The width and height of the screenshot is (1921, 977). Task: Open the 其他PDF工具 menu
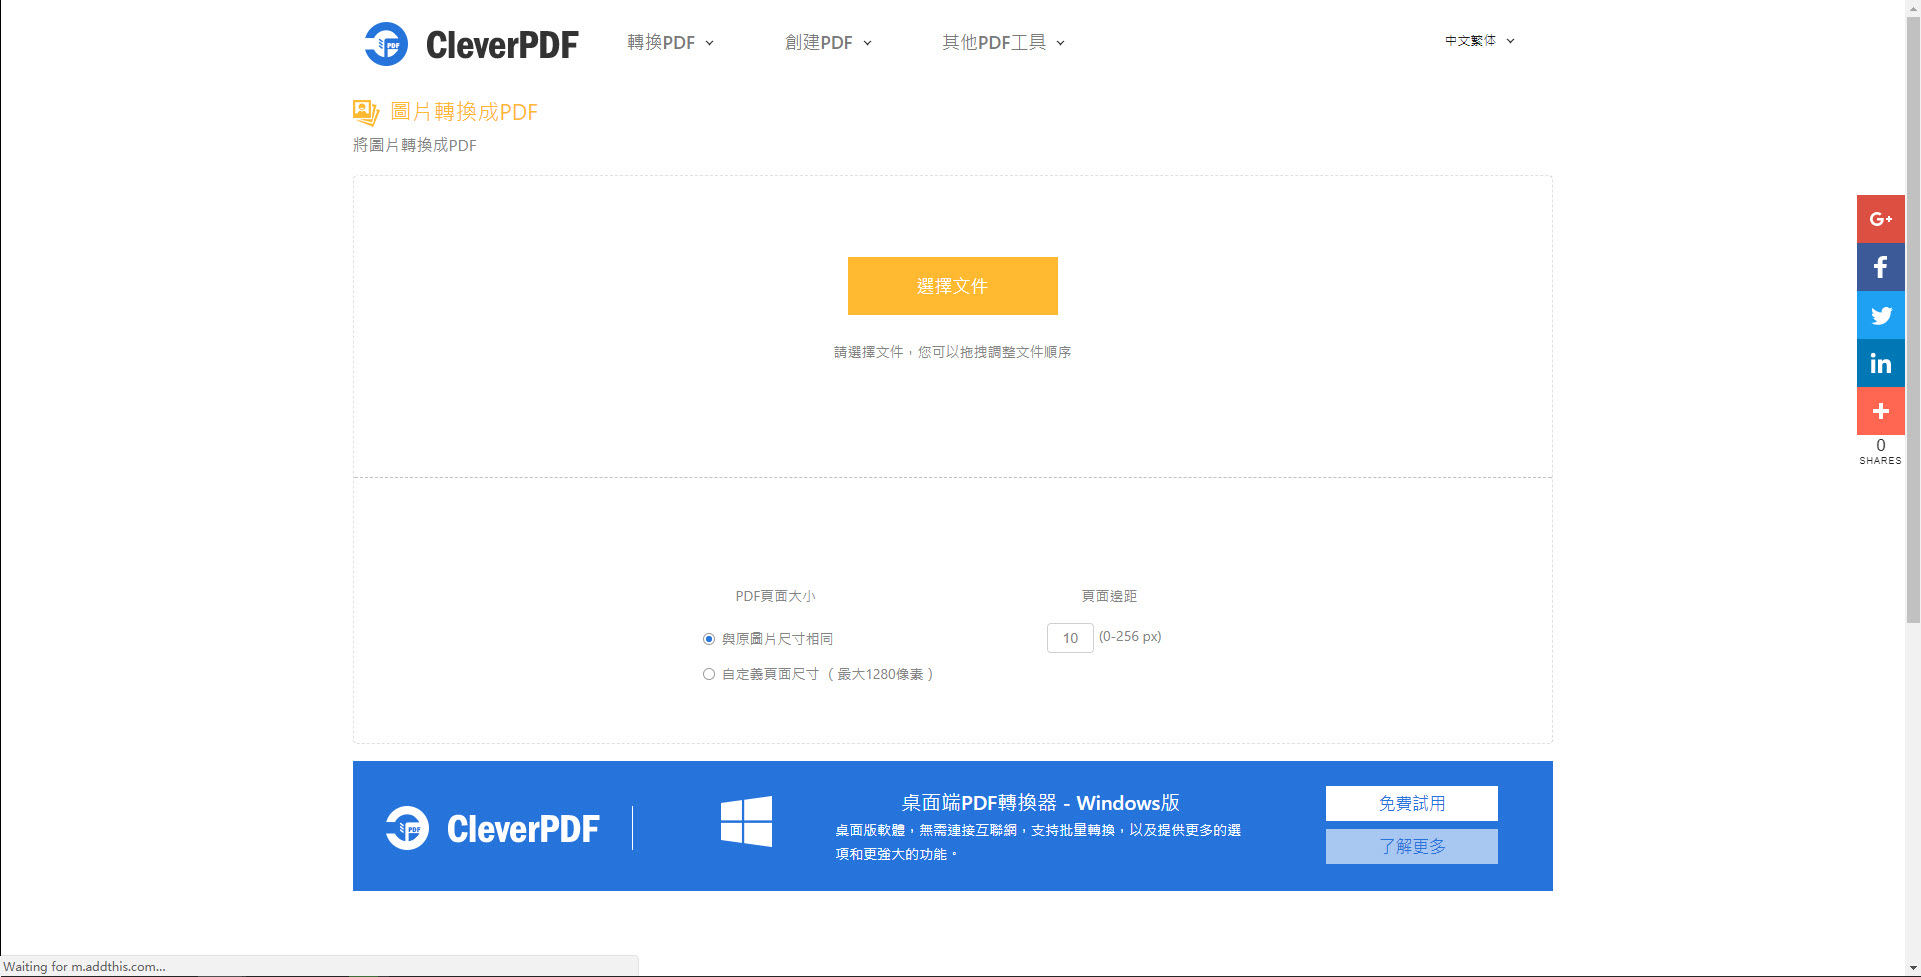(x=1003, y=43)
